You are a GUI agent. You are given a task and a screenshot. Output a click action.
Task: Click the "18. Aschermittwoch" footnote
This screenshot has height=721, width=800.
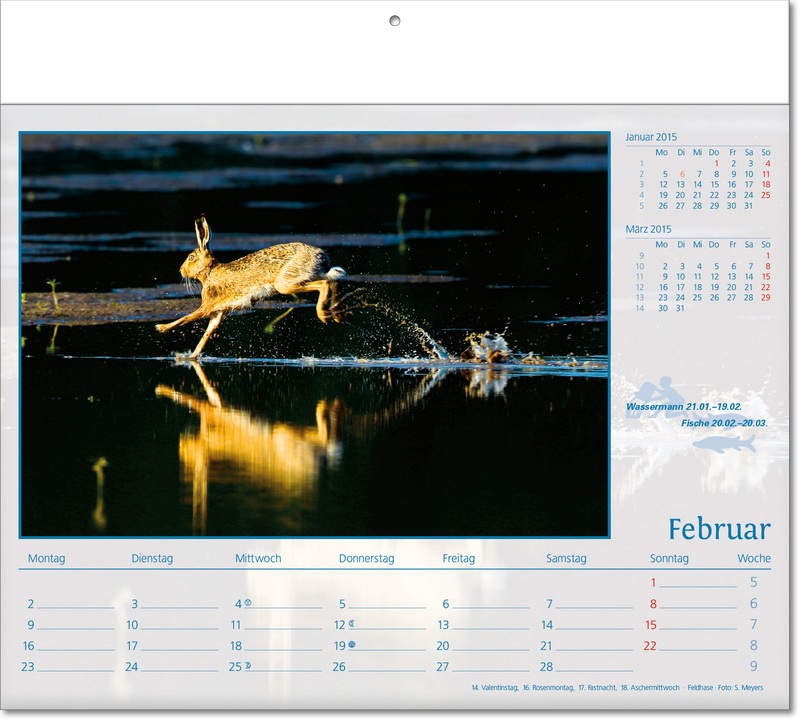tap(651, 688)
